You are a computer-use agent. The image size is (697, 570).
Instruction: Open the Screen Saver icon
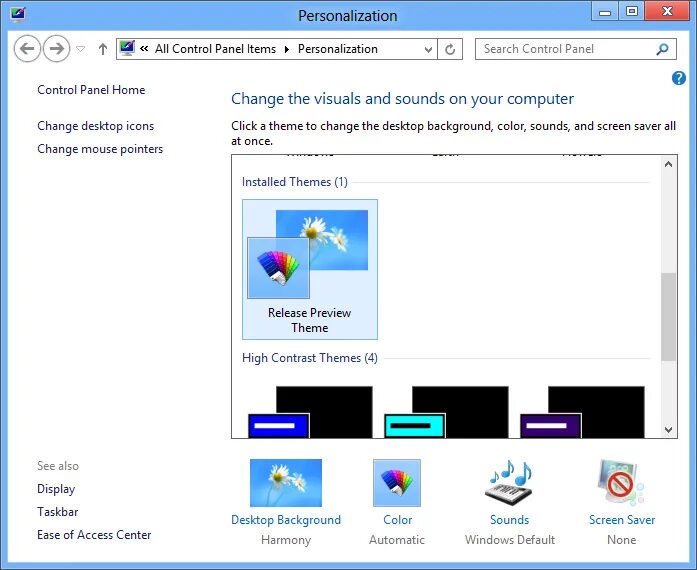click(x=621, y=483)
